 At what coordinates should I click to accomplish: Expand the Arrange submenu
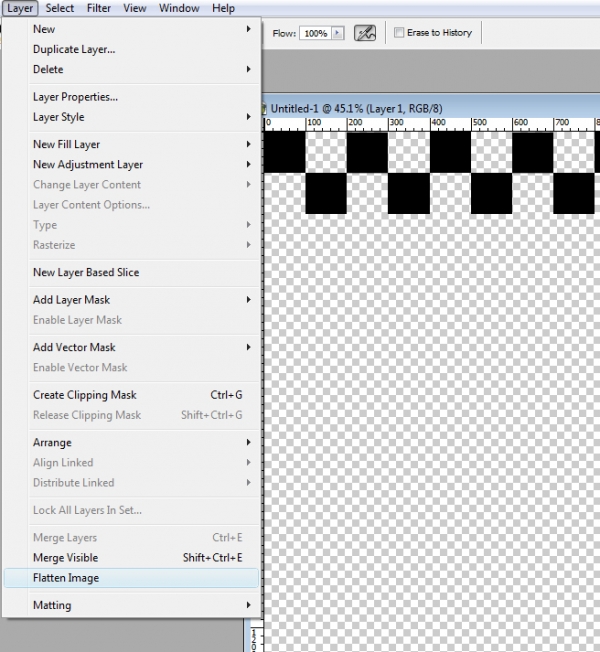click(x=131, y=442)
